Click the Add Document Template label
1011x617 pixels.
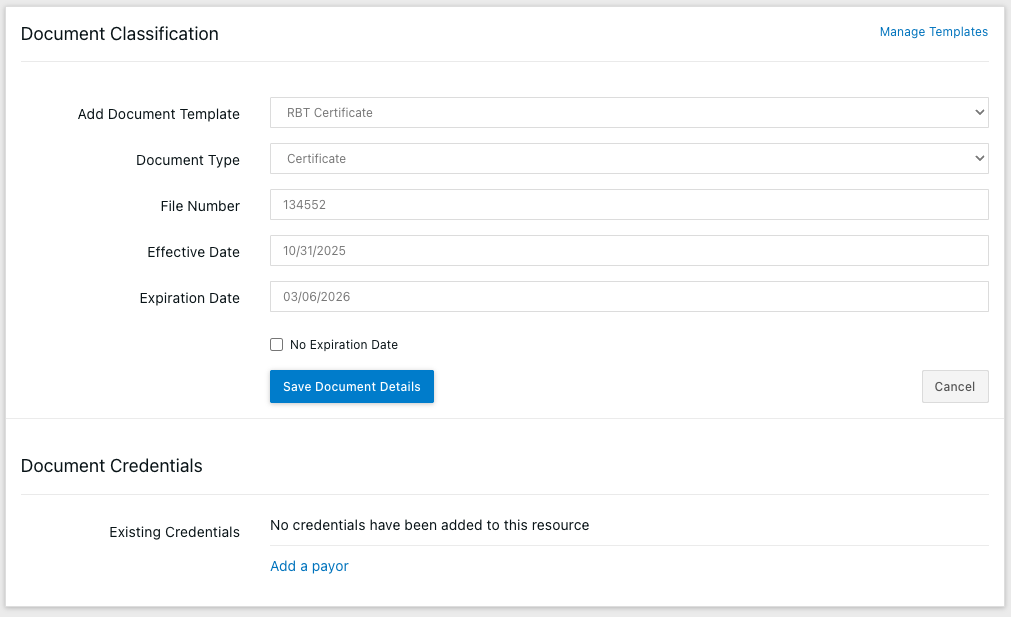(159, 114)
